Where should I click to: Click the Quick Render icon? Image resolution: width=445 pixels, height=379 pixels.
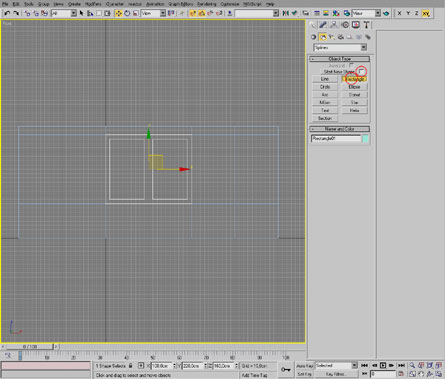pos(386,13)
